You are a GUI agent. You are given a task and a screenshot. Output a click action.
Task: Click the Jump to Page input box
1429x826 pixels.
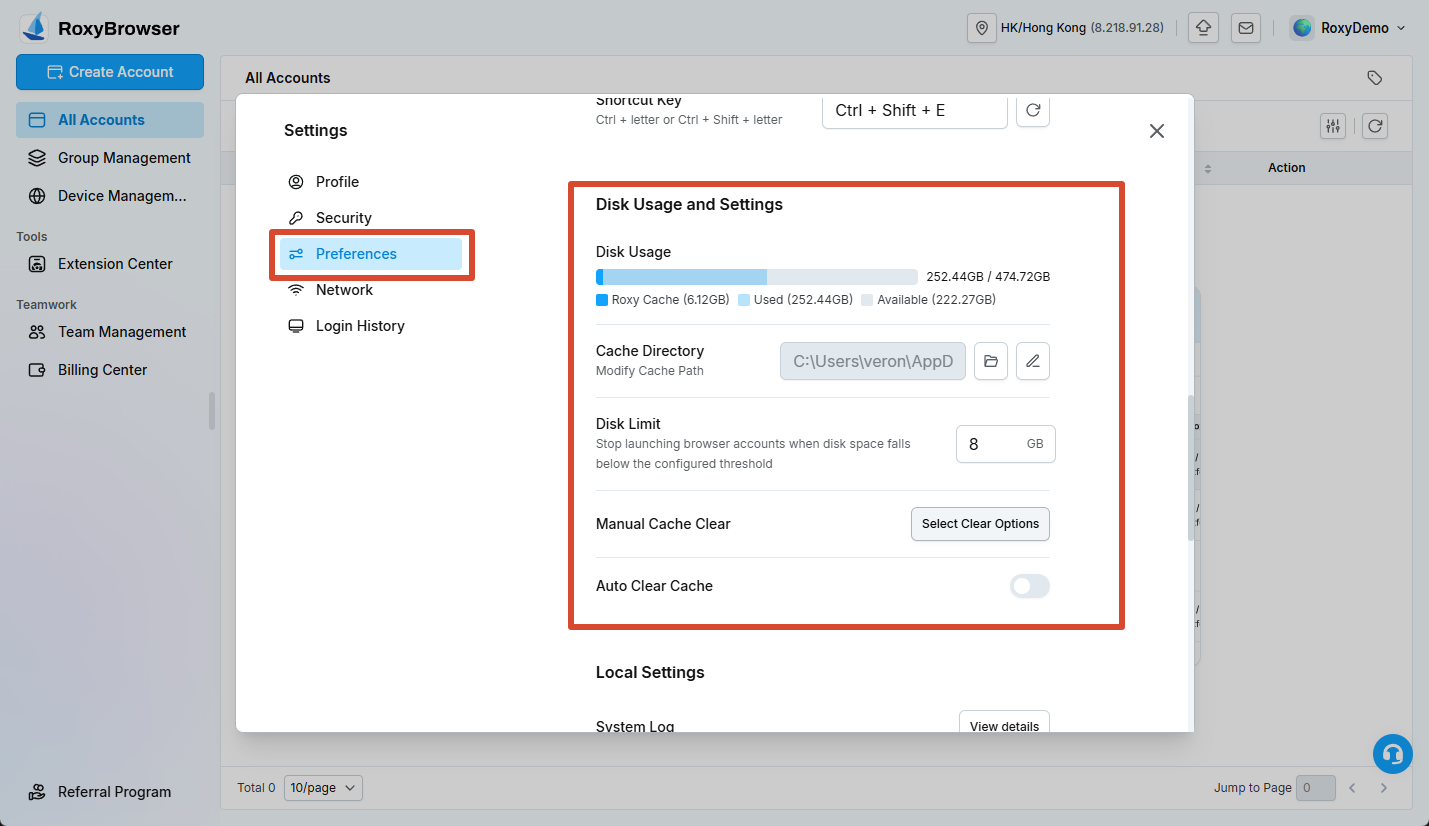[1316, 788]
